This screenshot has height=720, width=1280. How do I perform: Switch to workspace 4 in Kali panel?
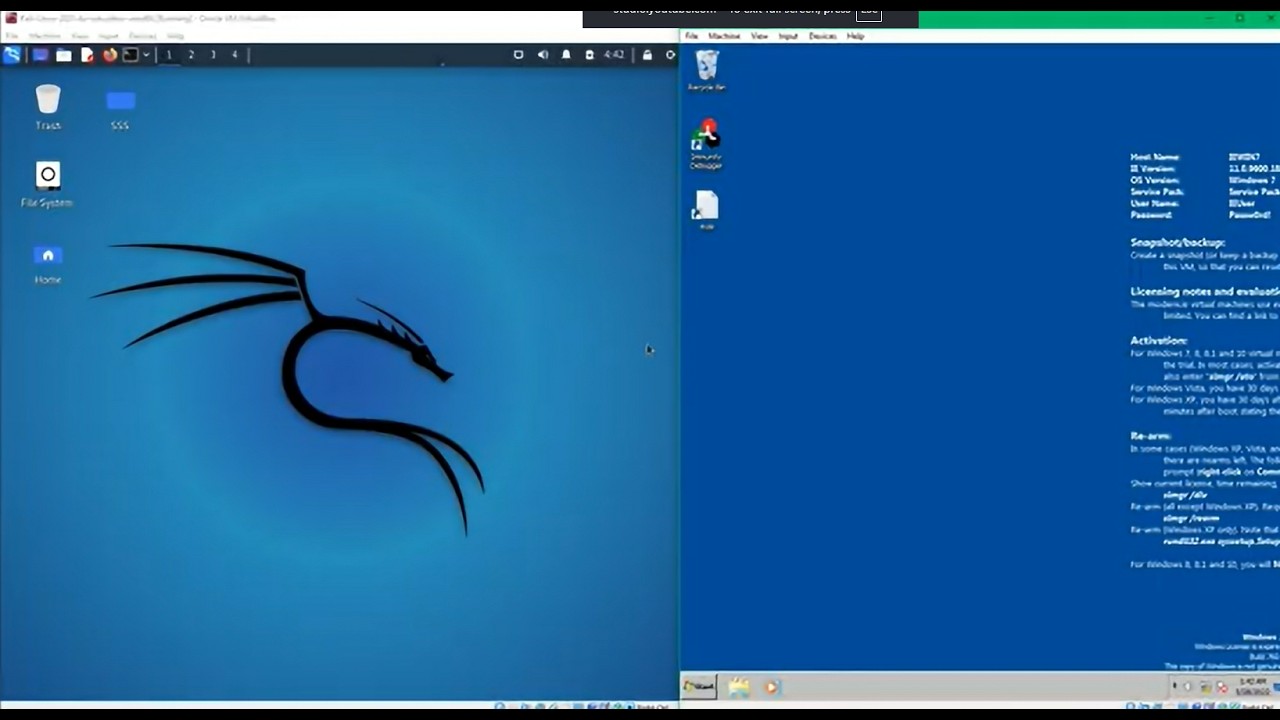coord(235,55)
